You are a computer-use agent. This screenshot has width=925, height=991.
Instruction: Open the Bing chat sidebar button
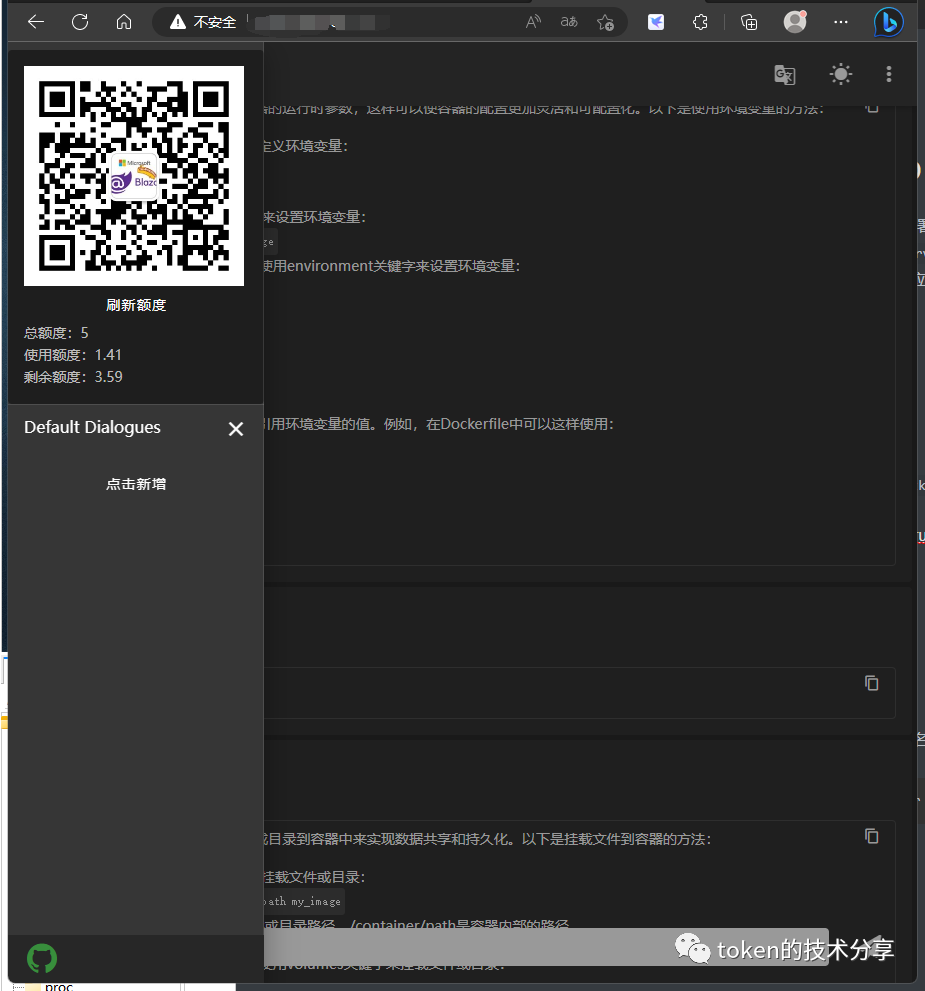888,22
